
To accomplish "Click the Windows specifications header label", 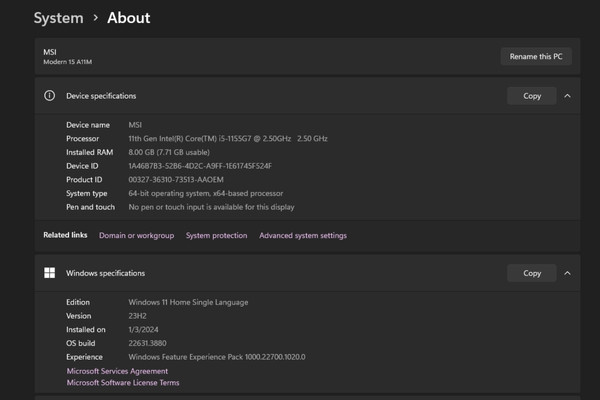I will tap(105, 273).
